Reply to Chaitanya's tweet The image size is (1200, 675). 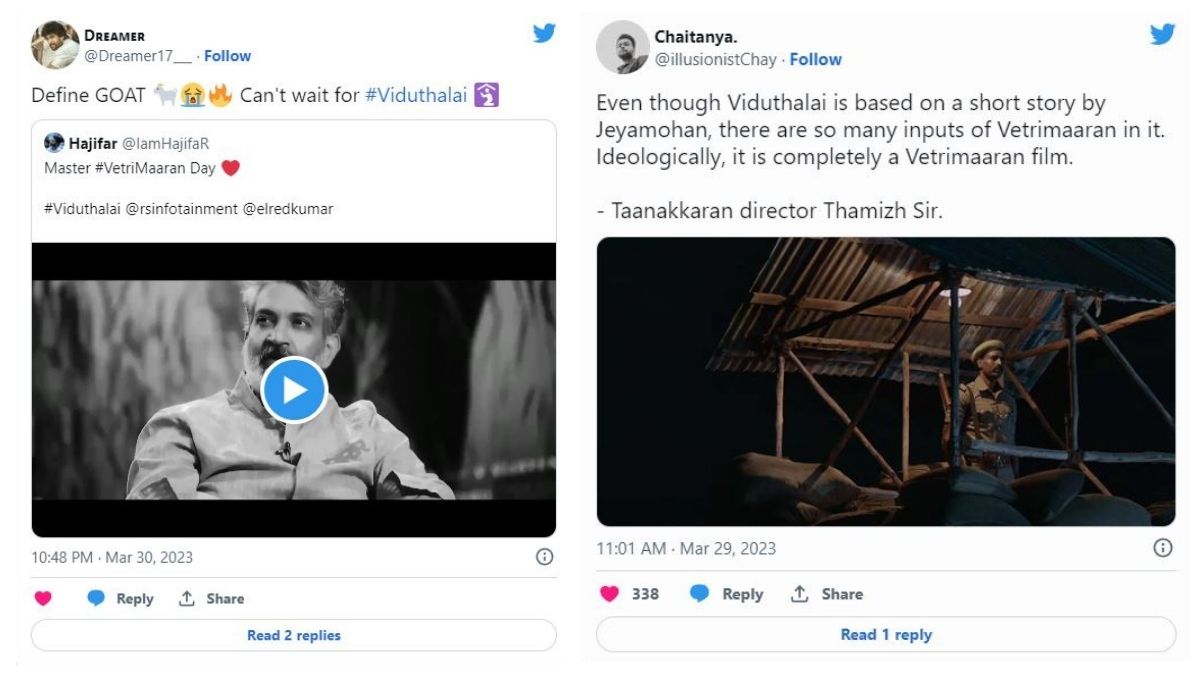pyautogui.click(x=728, y=594)
